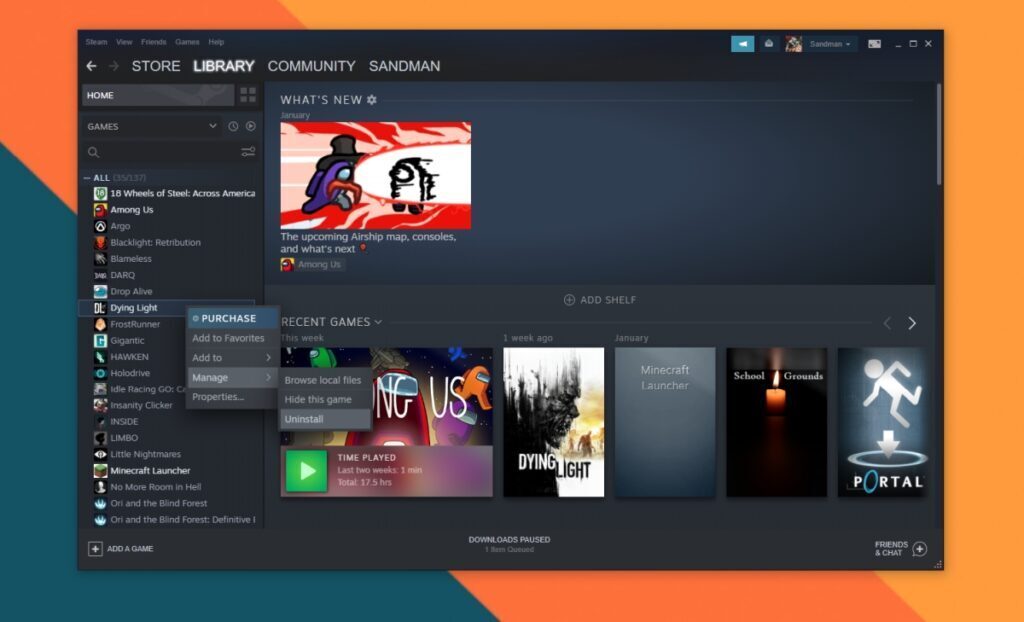Open the Friends menu in the menu bar

pos(153,42)
